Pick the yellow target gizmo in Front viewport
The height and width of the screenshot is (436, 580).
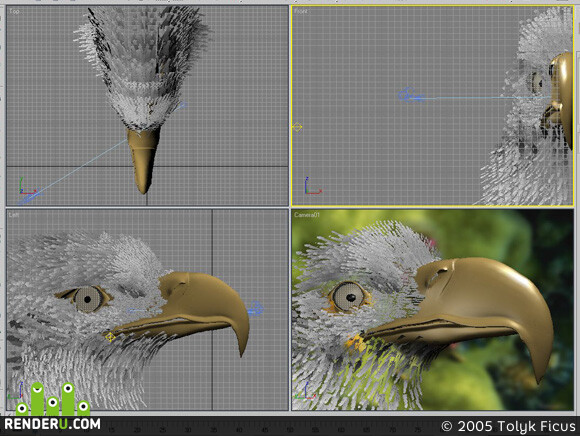click(x=297, y=127)
